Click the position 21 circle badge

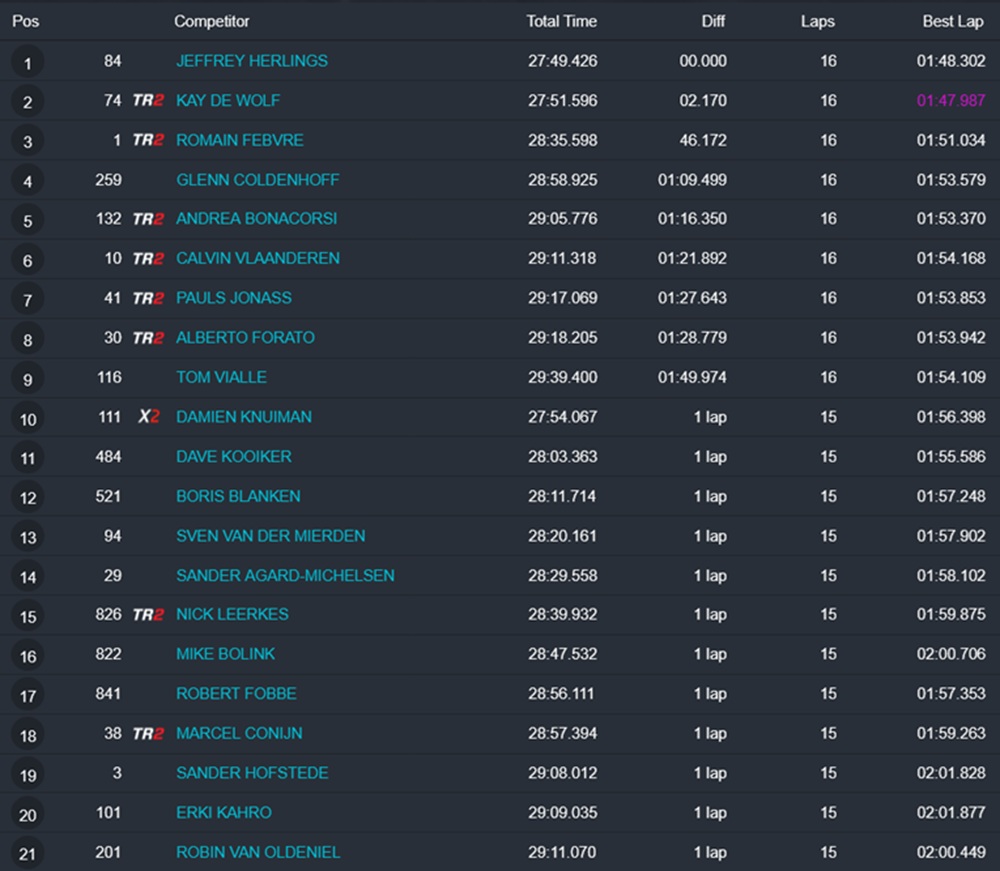pyautogui.click(x=28, y=854)
